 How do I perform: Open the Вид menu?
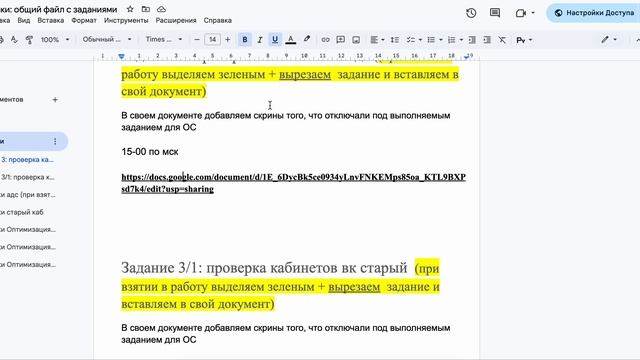click(x=24, y=20)
